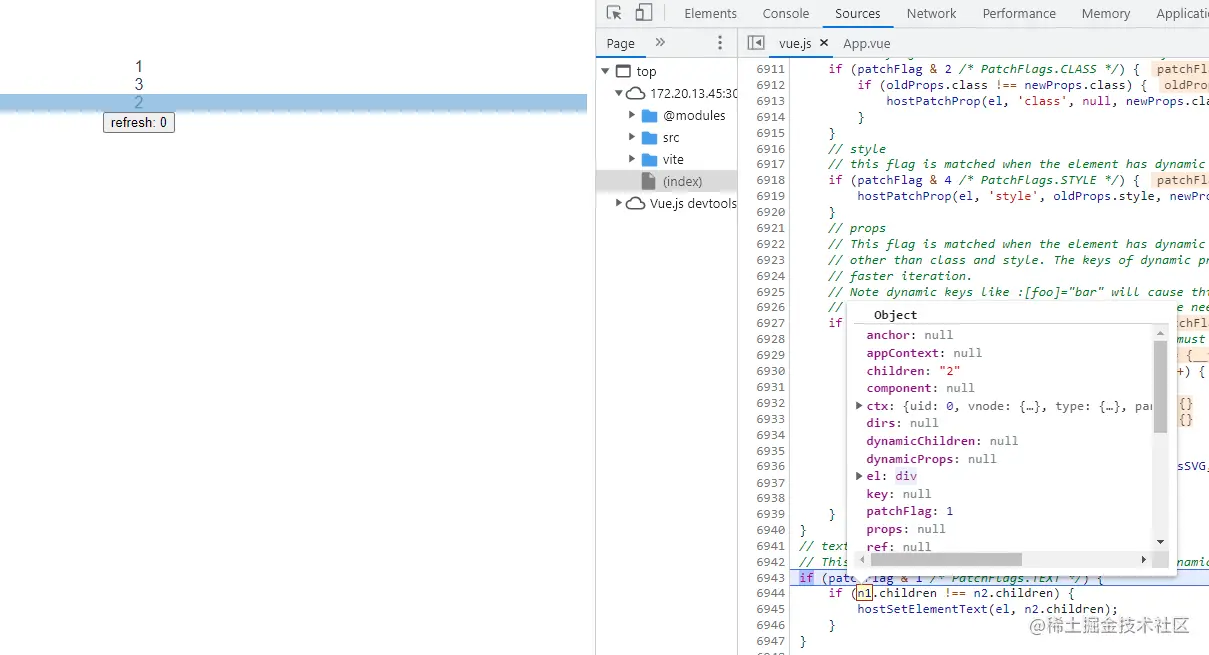The height and width of the screenshot is (655, 1209).
Task: Expand the src folder arrow
Action: pos(632,137)
